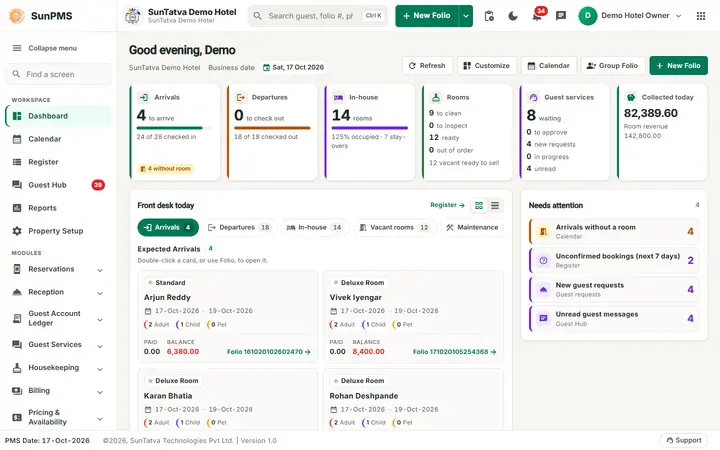Click Arrivals without a room icon
This screenshot has width=720, height=450.
(543, 231)
